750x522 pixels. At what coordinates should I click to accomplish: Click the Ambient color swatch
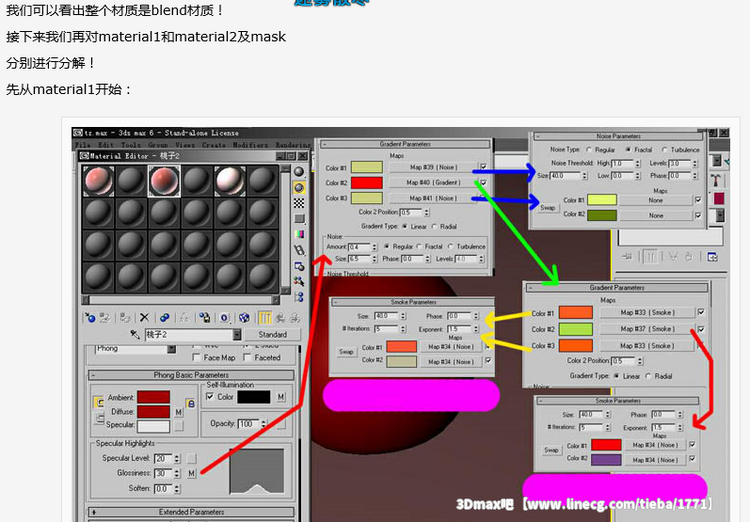(154, 397)
